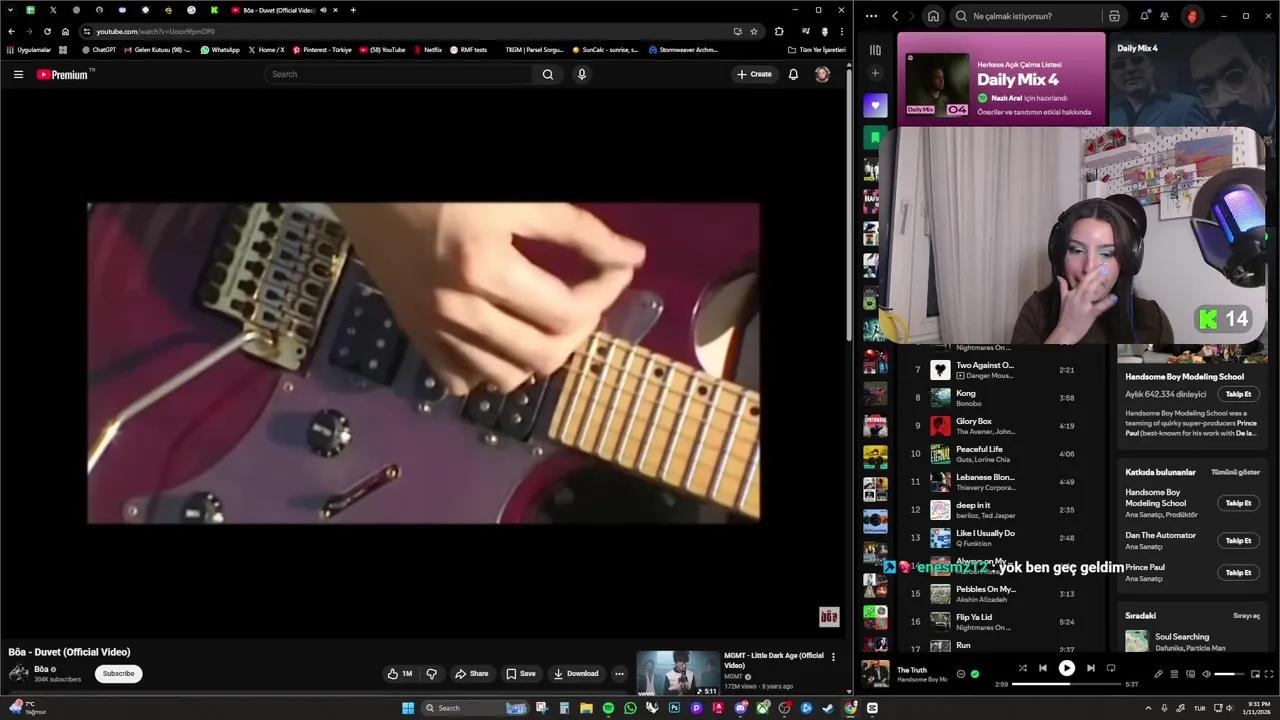The height and width of the screenshot is (720, 1280).
Task: Subscribe to the Bôa channel
Action: coord(118,673)
